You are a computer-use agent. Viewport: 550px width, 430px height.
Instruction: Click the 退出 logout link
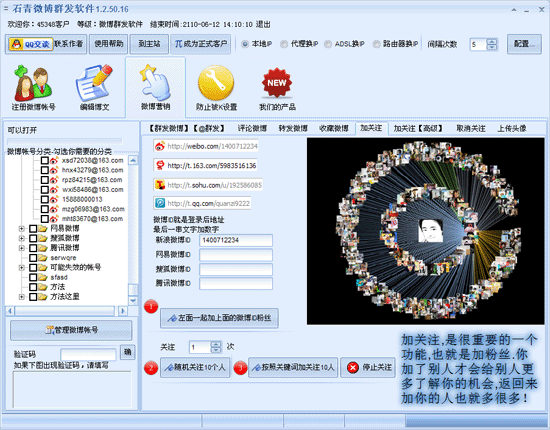click(x=263, y=24)
